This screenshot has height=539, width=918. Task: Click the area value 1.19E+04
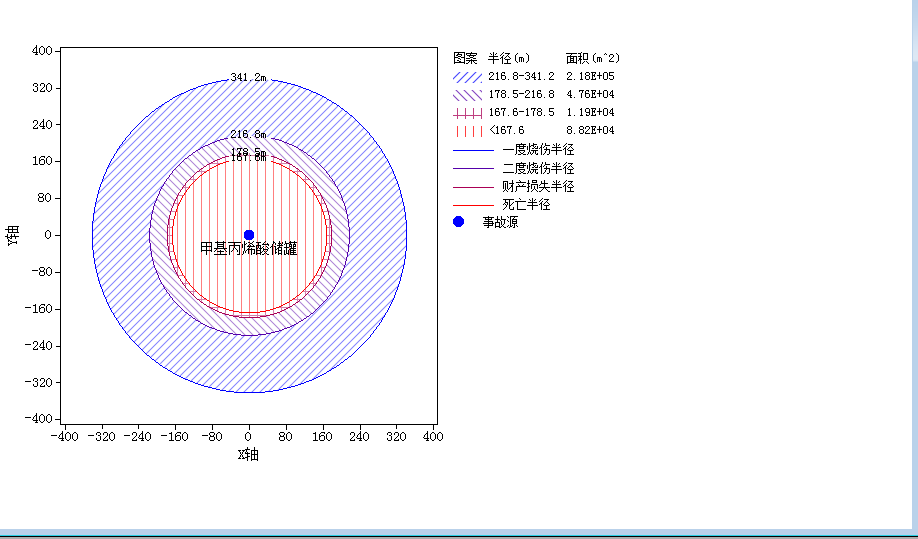coord(590,112)
